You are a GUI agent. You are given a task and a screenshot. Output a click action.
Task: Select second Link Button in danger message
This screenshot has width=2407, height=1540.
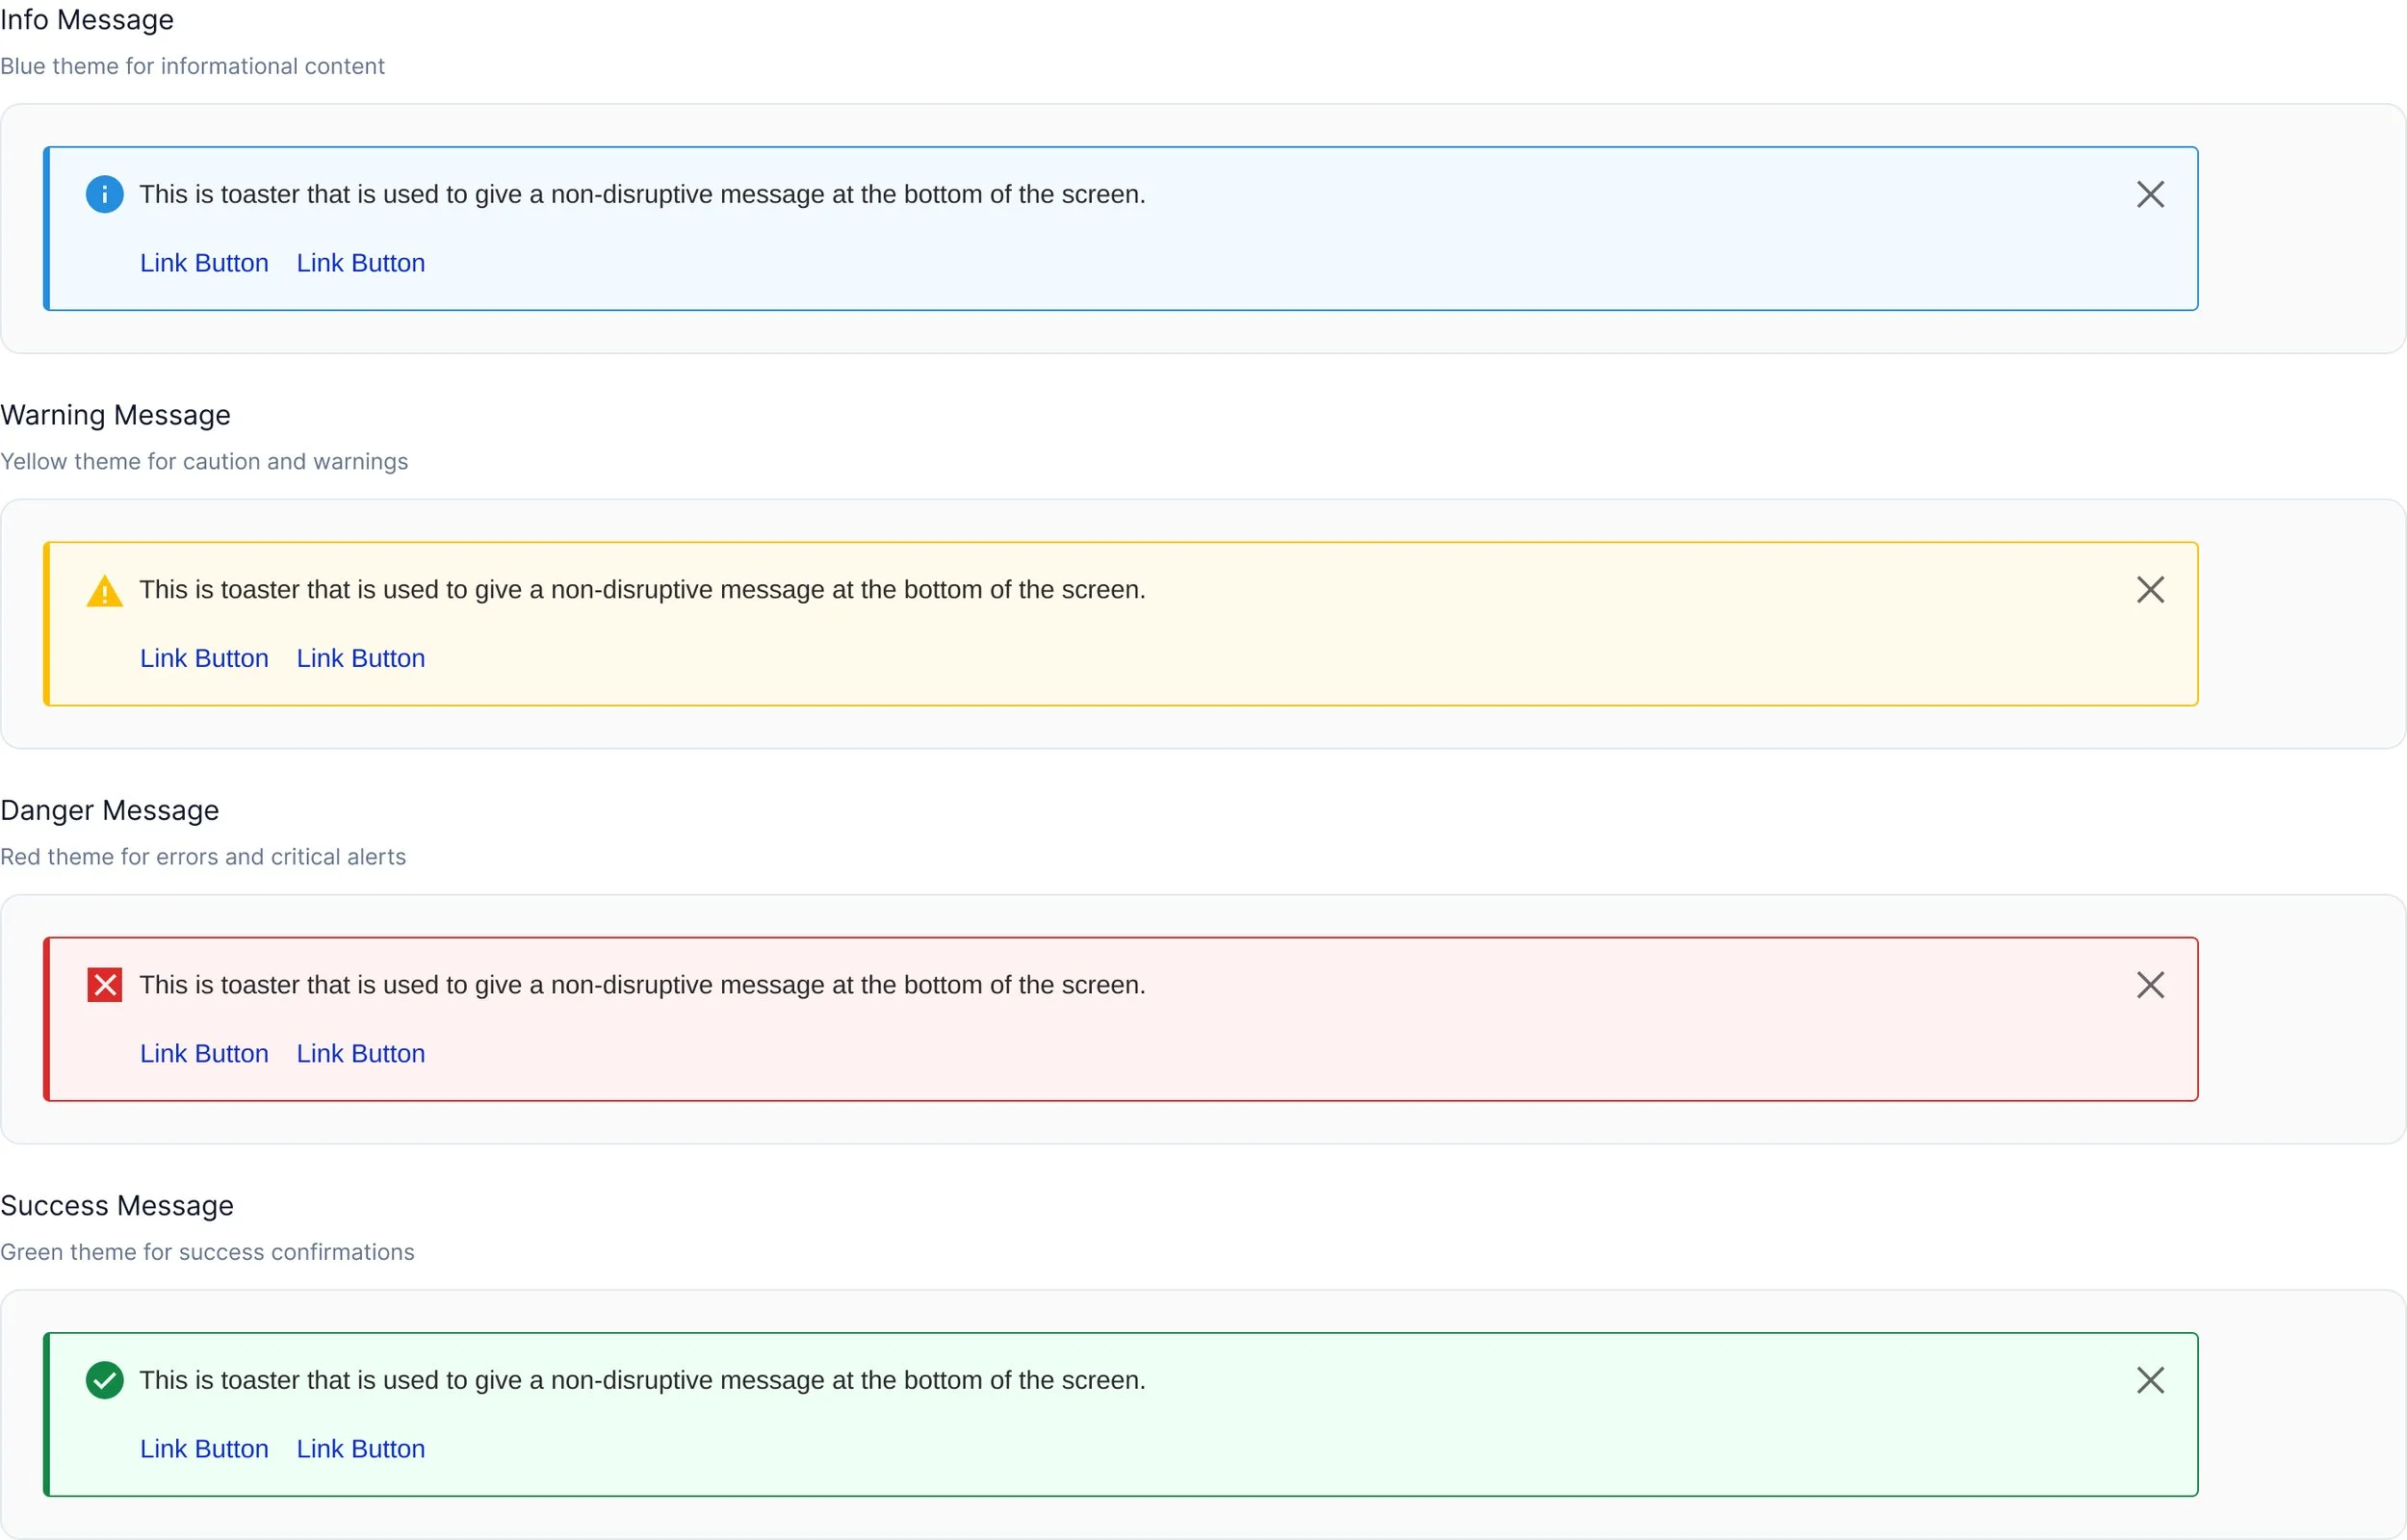click(x=361, y=1053)
